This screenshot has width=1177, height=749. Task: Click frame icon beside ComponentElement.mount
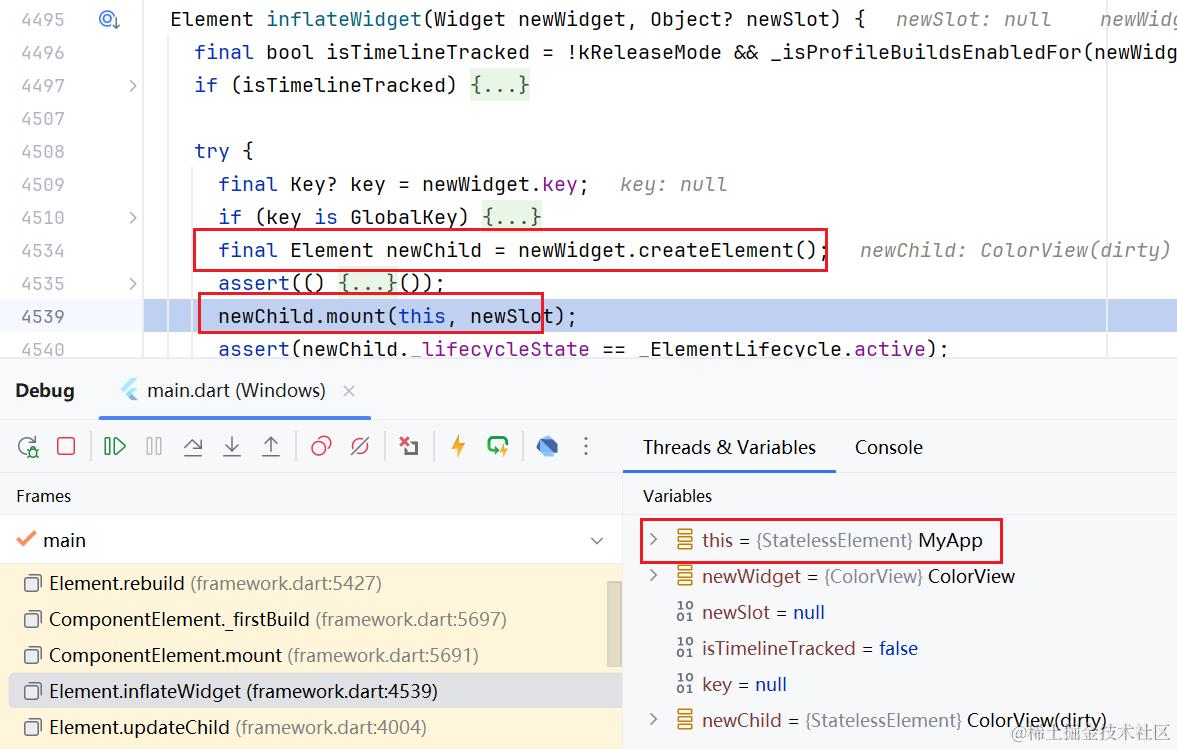pyautogui.click(x=32, y=656)
